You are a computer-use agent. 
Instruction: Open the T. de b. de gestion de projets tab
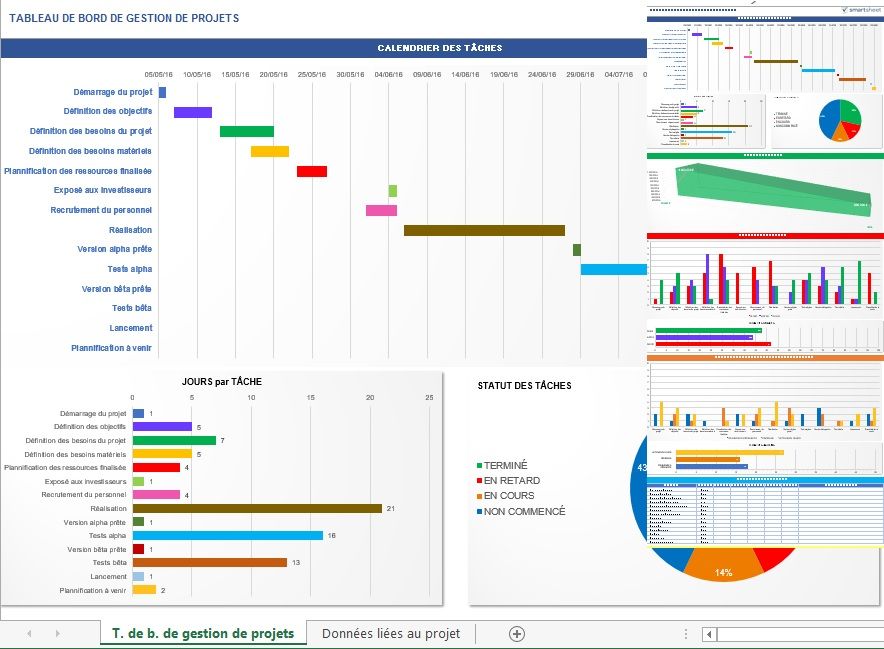click(x=203, y=633)
